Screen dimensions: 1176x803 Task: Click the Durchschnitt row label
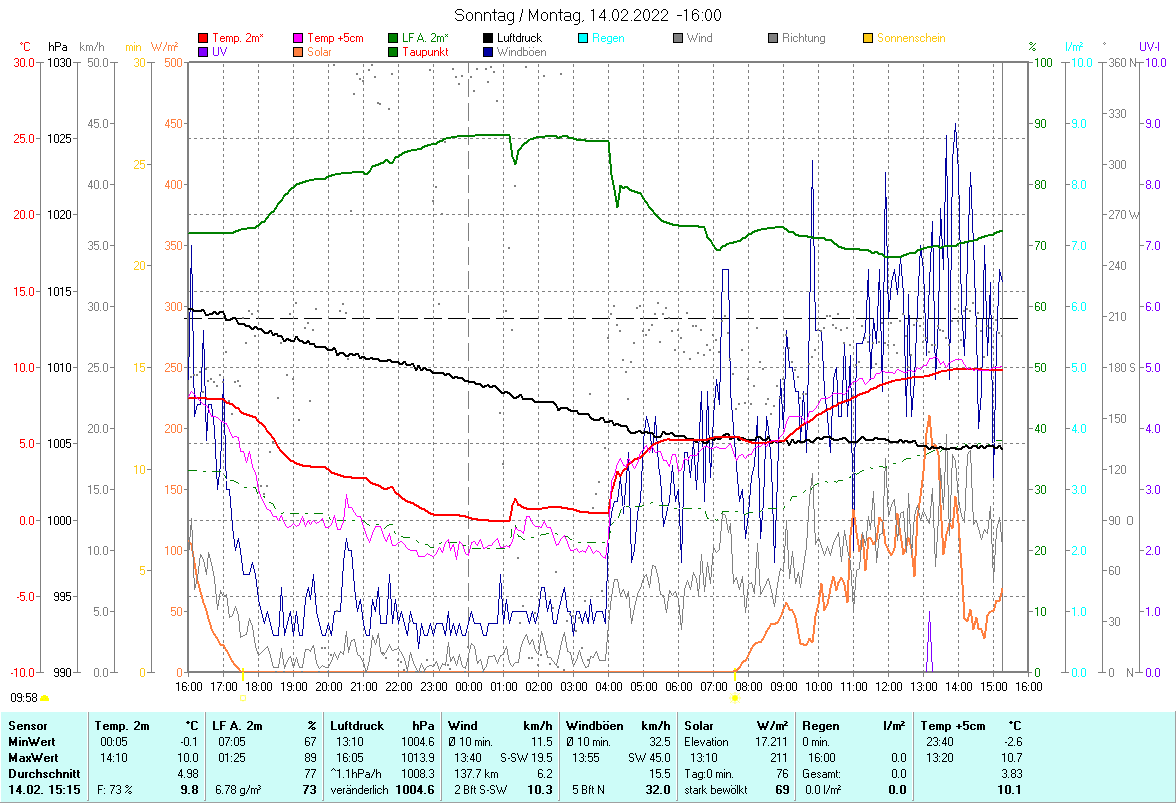pyautogui.click(x=39, y=773)
